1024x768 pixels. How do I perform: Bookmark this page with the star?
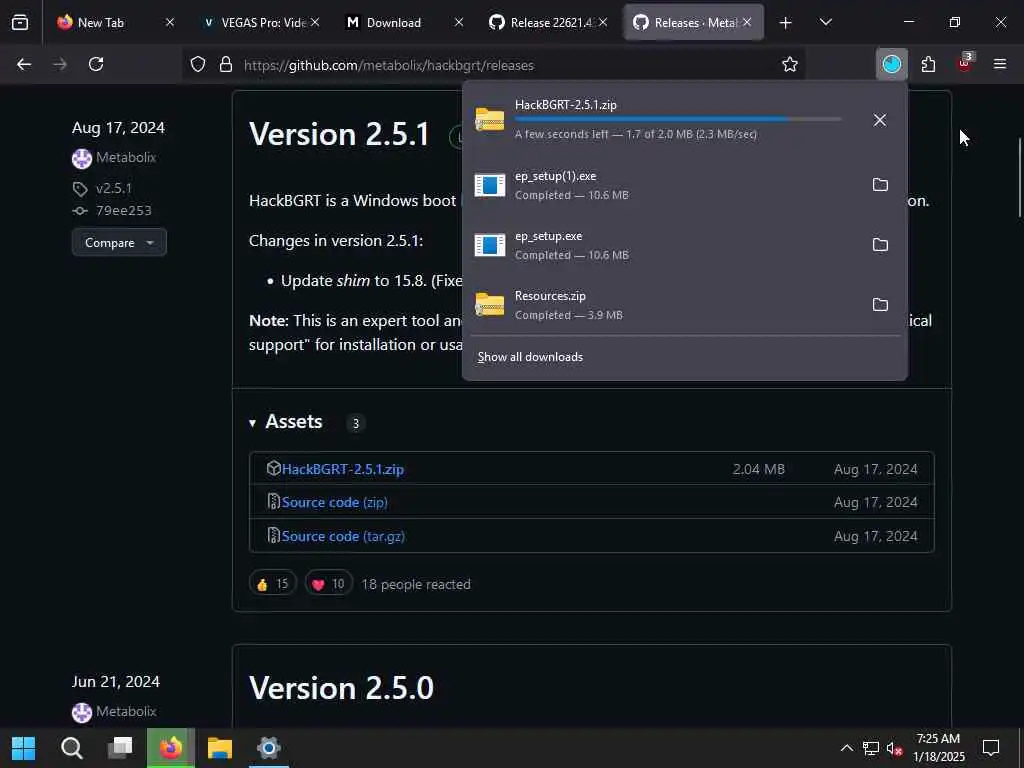(x=790, y=64)
